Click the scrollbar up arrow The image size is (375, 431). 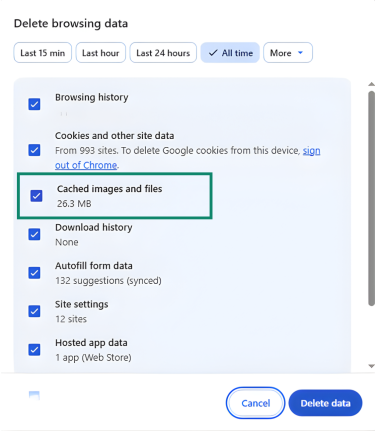click(371, 84)
